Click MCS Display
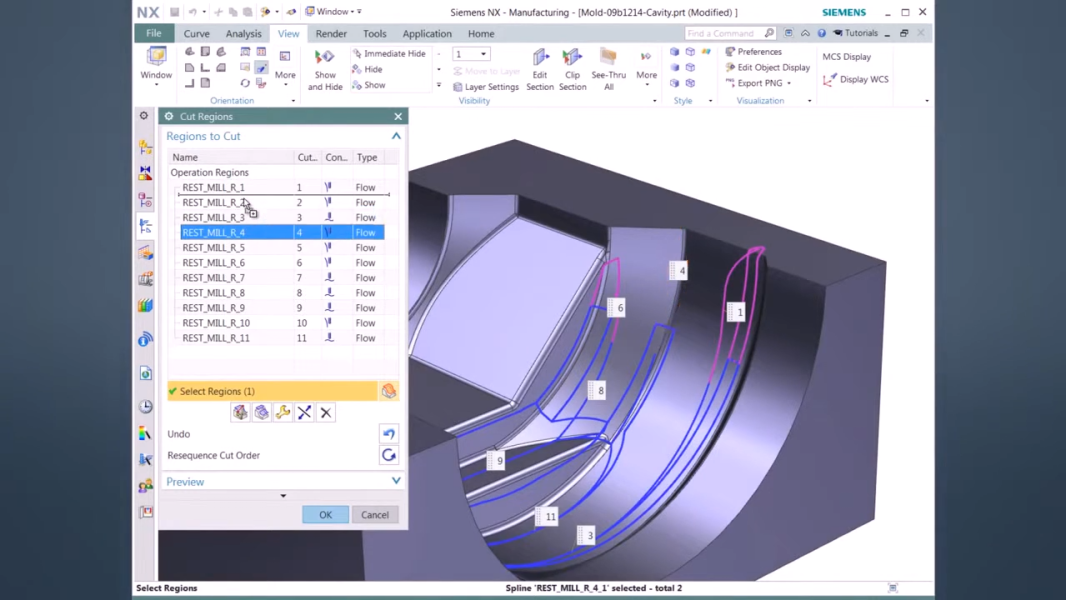Screen dimensions: 1066x600 pos(846,57)
